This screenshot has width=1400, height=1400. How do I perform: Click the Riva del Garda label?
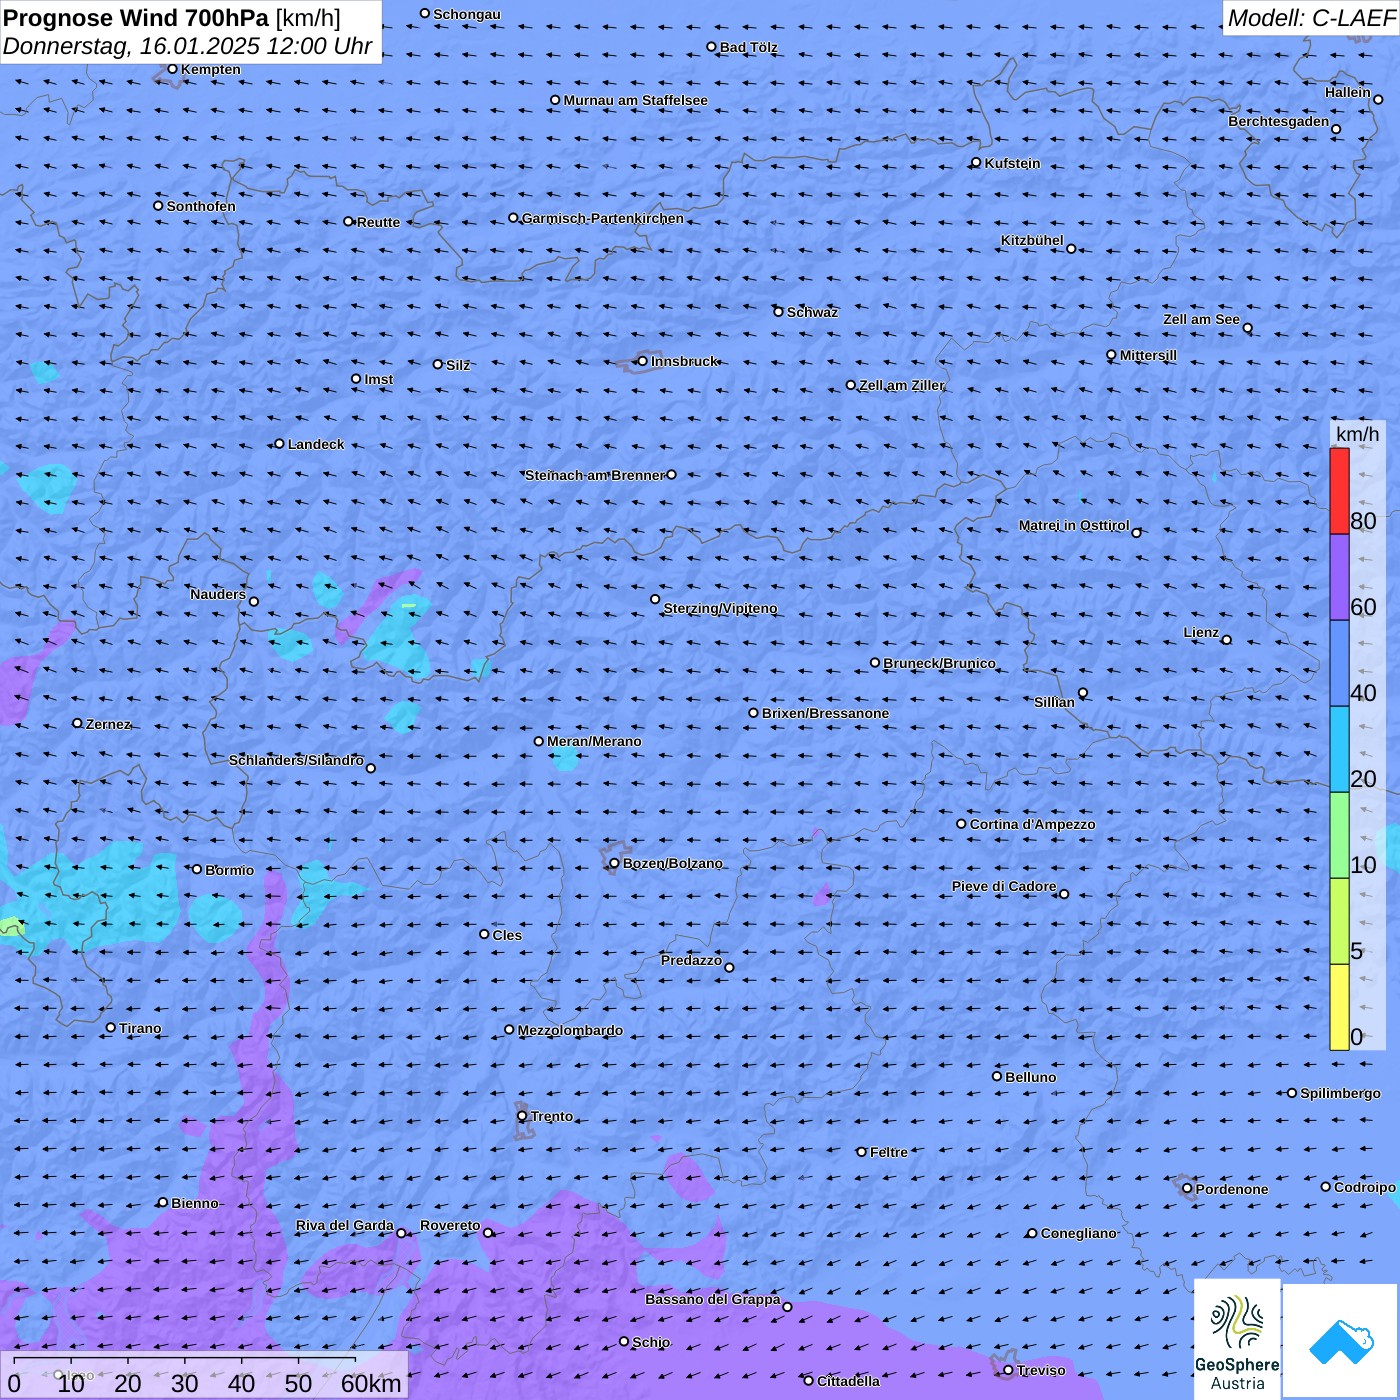pyautogui.click(x=344, y=1225)
